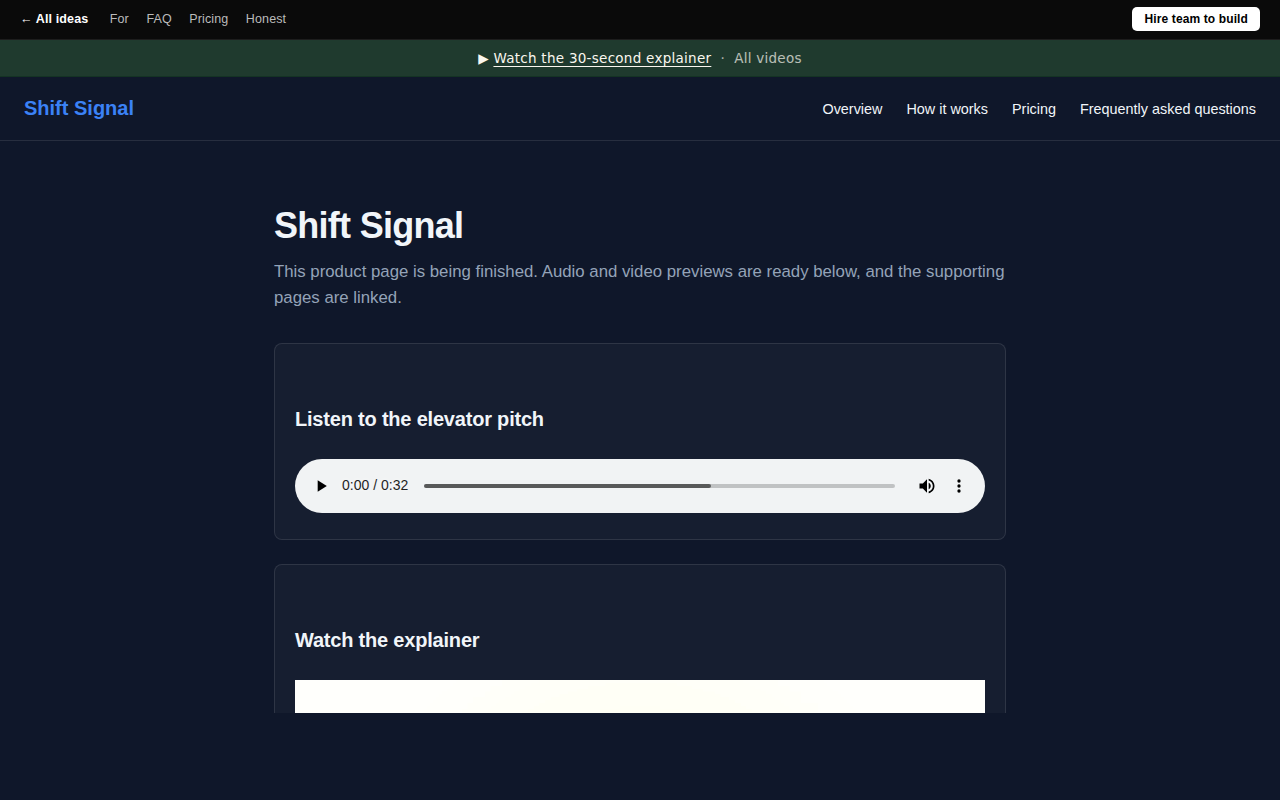Click Watch the explainer heading
Viewport: 1280px width, 800px height.
[387, 640]
